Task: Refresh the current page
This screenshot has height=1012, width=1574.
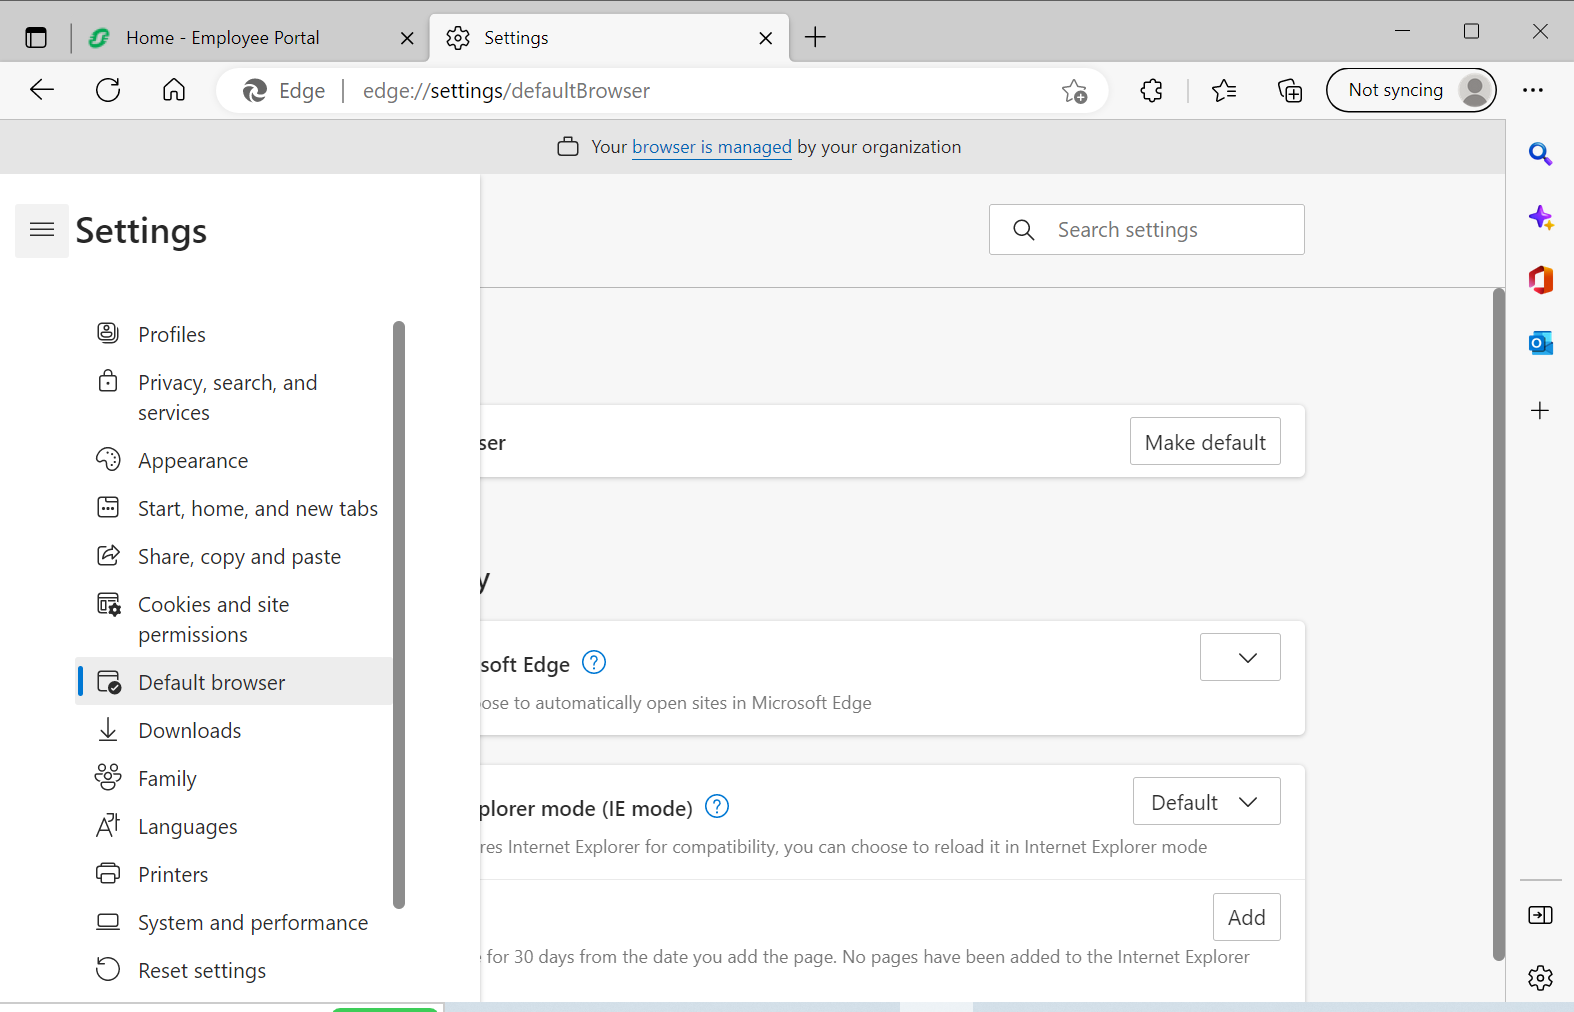Action: (x=108, y=90)
